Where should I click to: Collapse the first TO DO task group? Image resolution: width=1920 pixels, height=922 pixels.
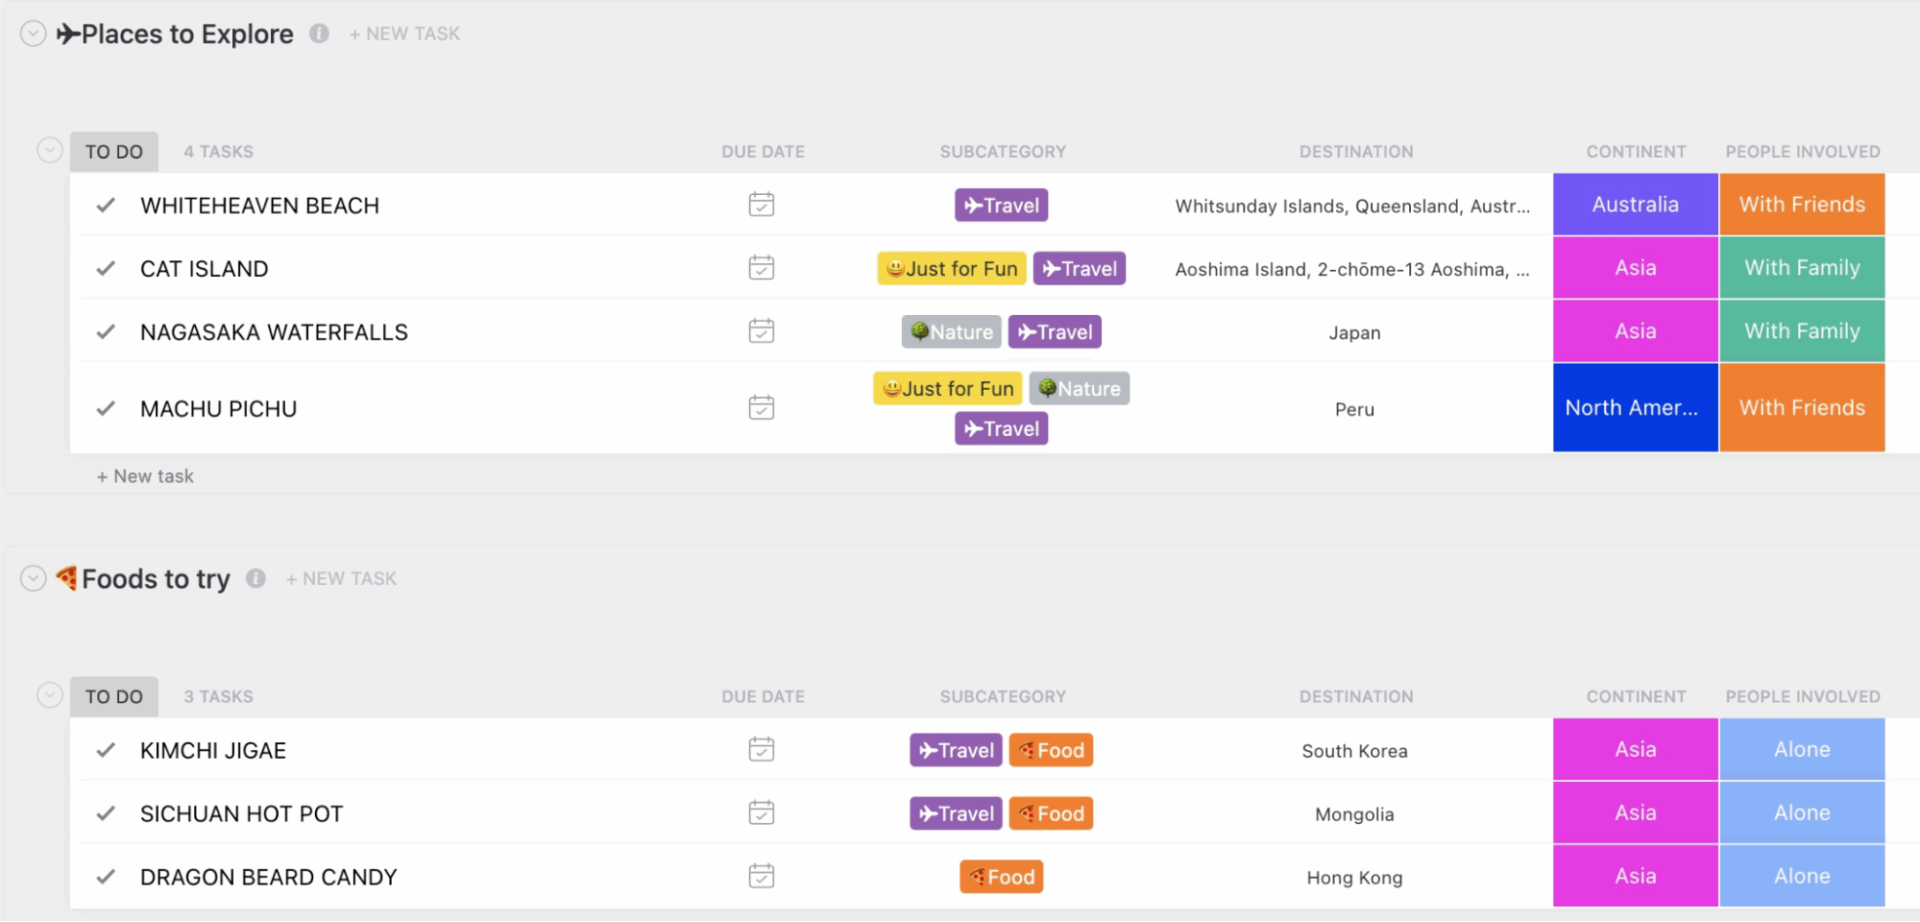pyautogui.click(x=49, y=151)
